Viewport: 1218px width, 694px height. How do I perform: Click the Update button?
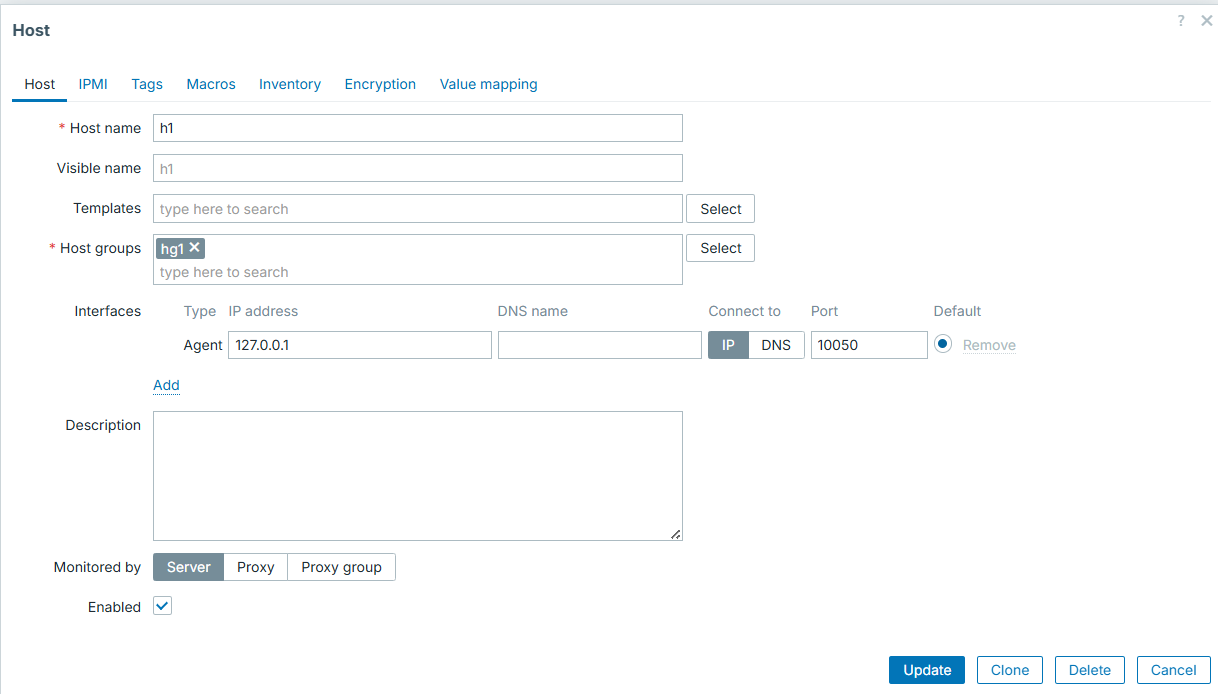[926, 670]
